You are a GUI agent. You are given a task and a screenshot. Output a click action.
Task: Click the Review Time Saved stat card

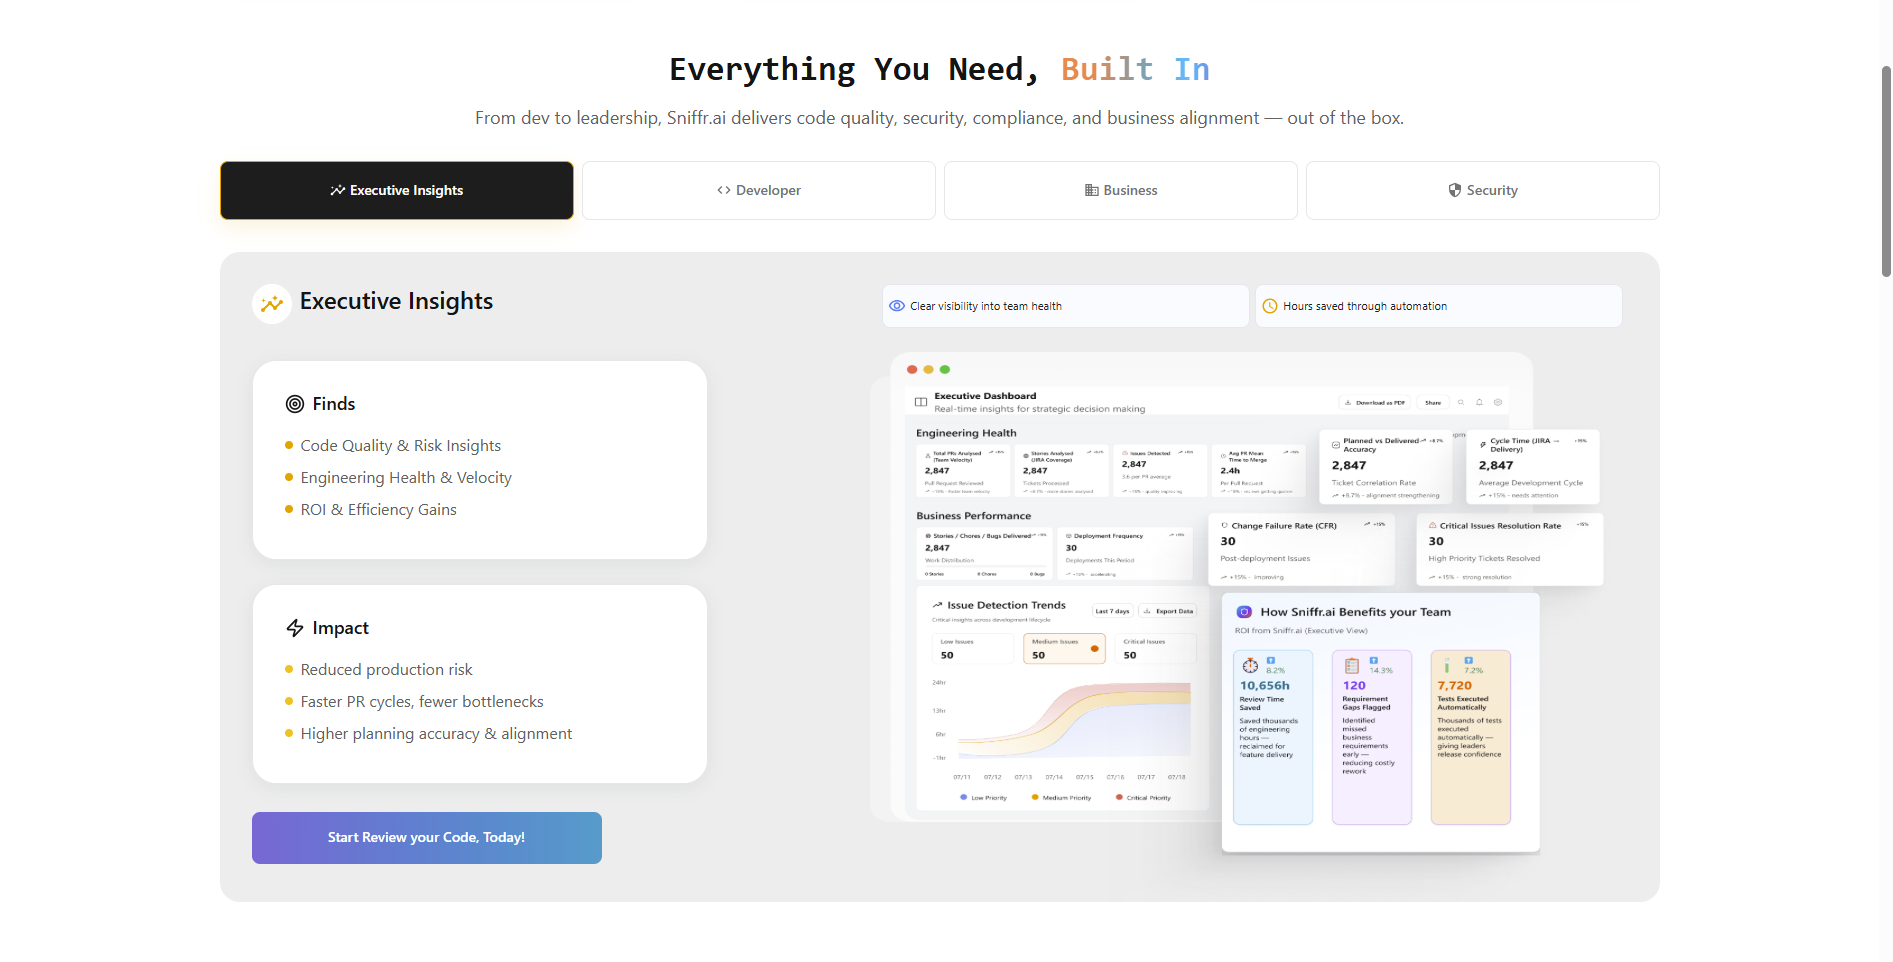(1272, 735)
